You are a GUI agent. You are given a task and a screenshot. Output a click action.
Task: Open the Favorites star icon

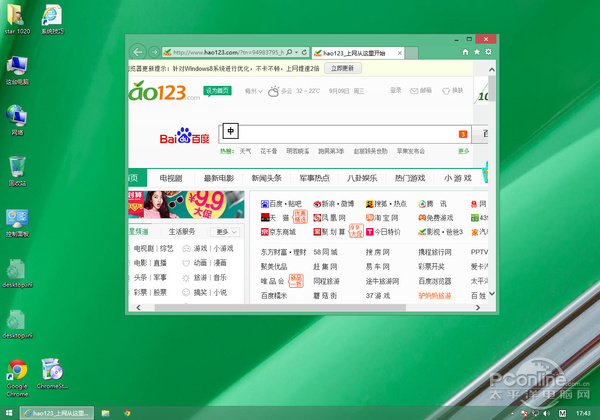(477, 52)
